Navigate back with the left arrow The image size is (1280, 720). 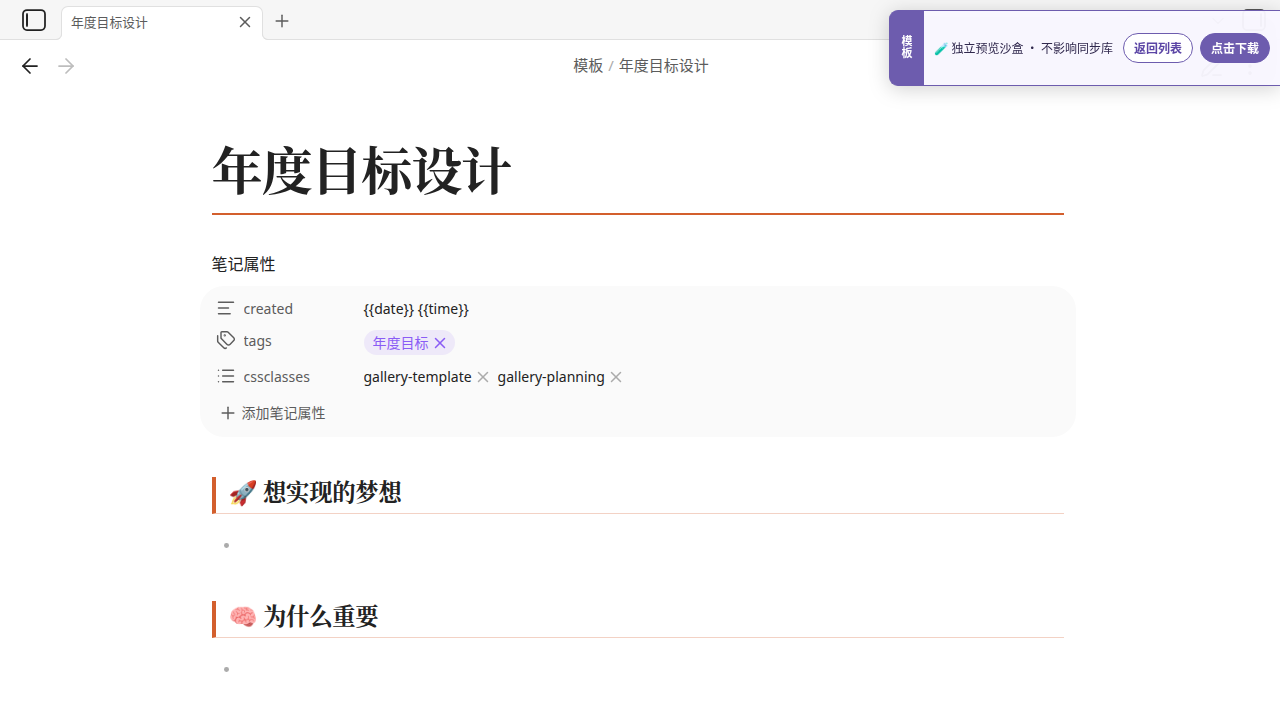(30, 66)
